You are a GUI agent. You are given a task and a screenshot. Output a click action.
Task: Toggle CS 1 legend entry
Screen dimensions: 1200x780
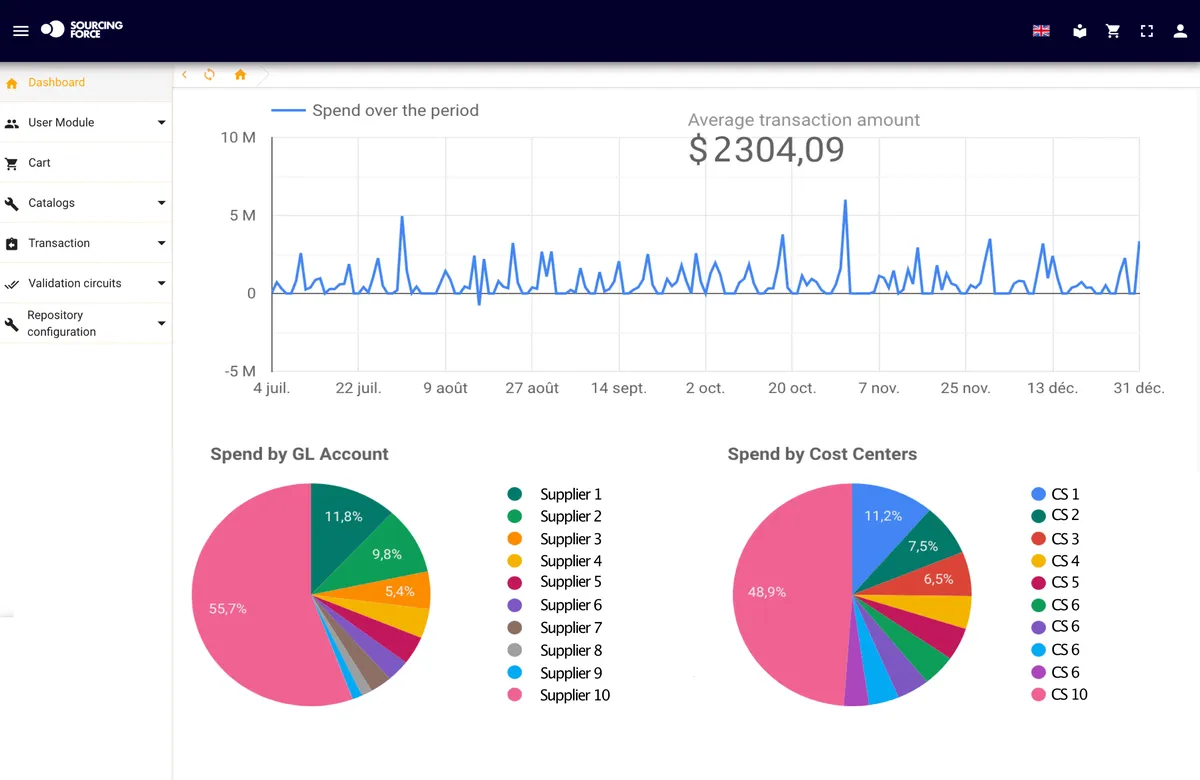(x=1056, y=494)
